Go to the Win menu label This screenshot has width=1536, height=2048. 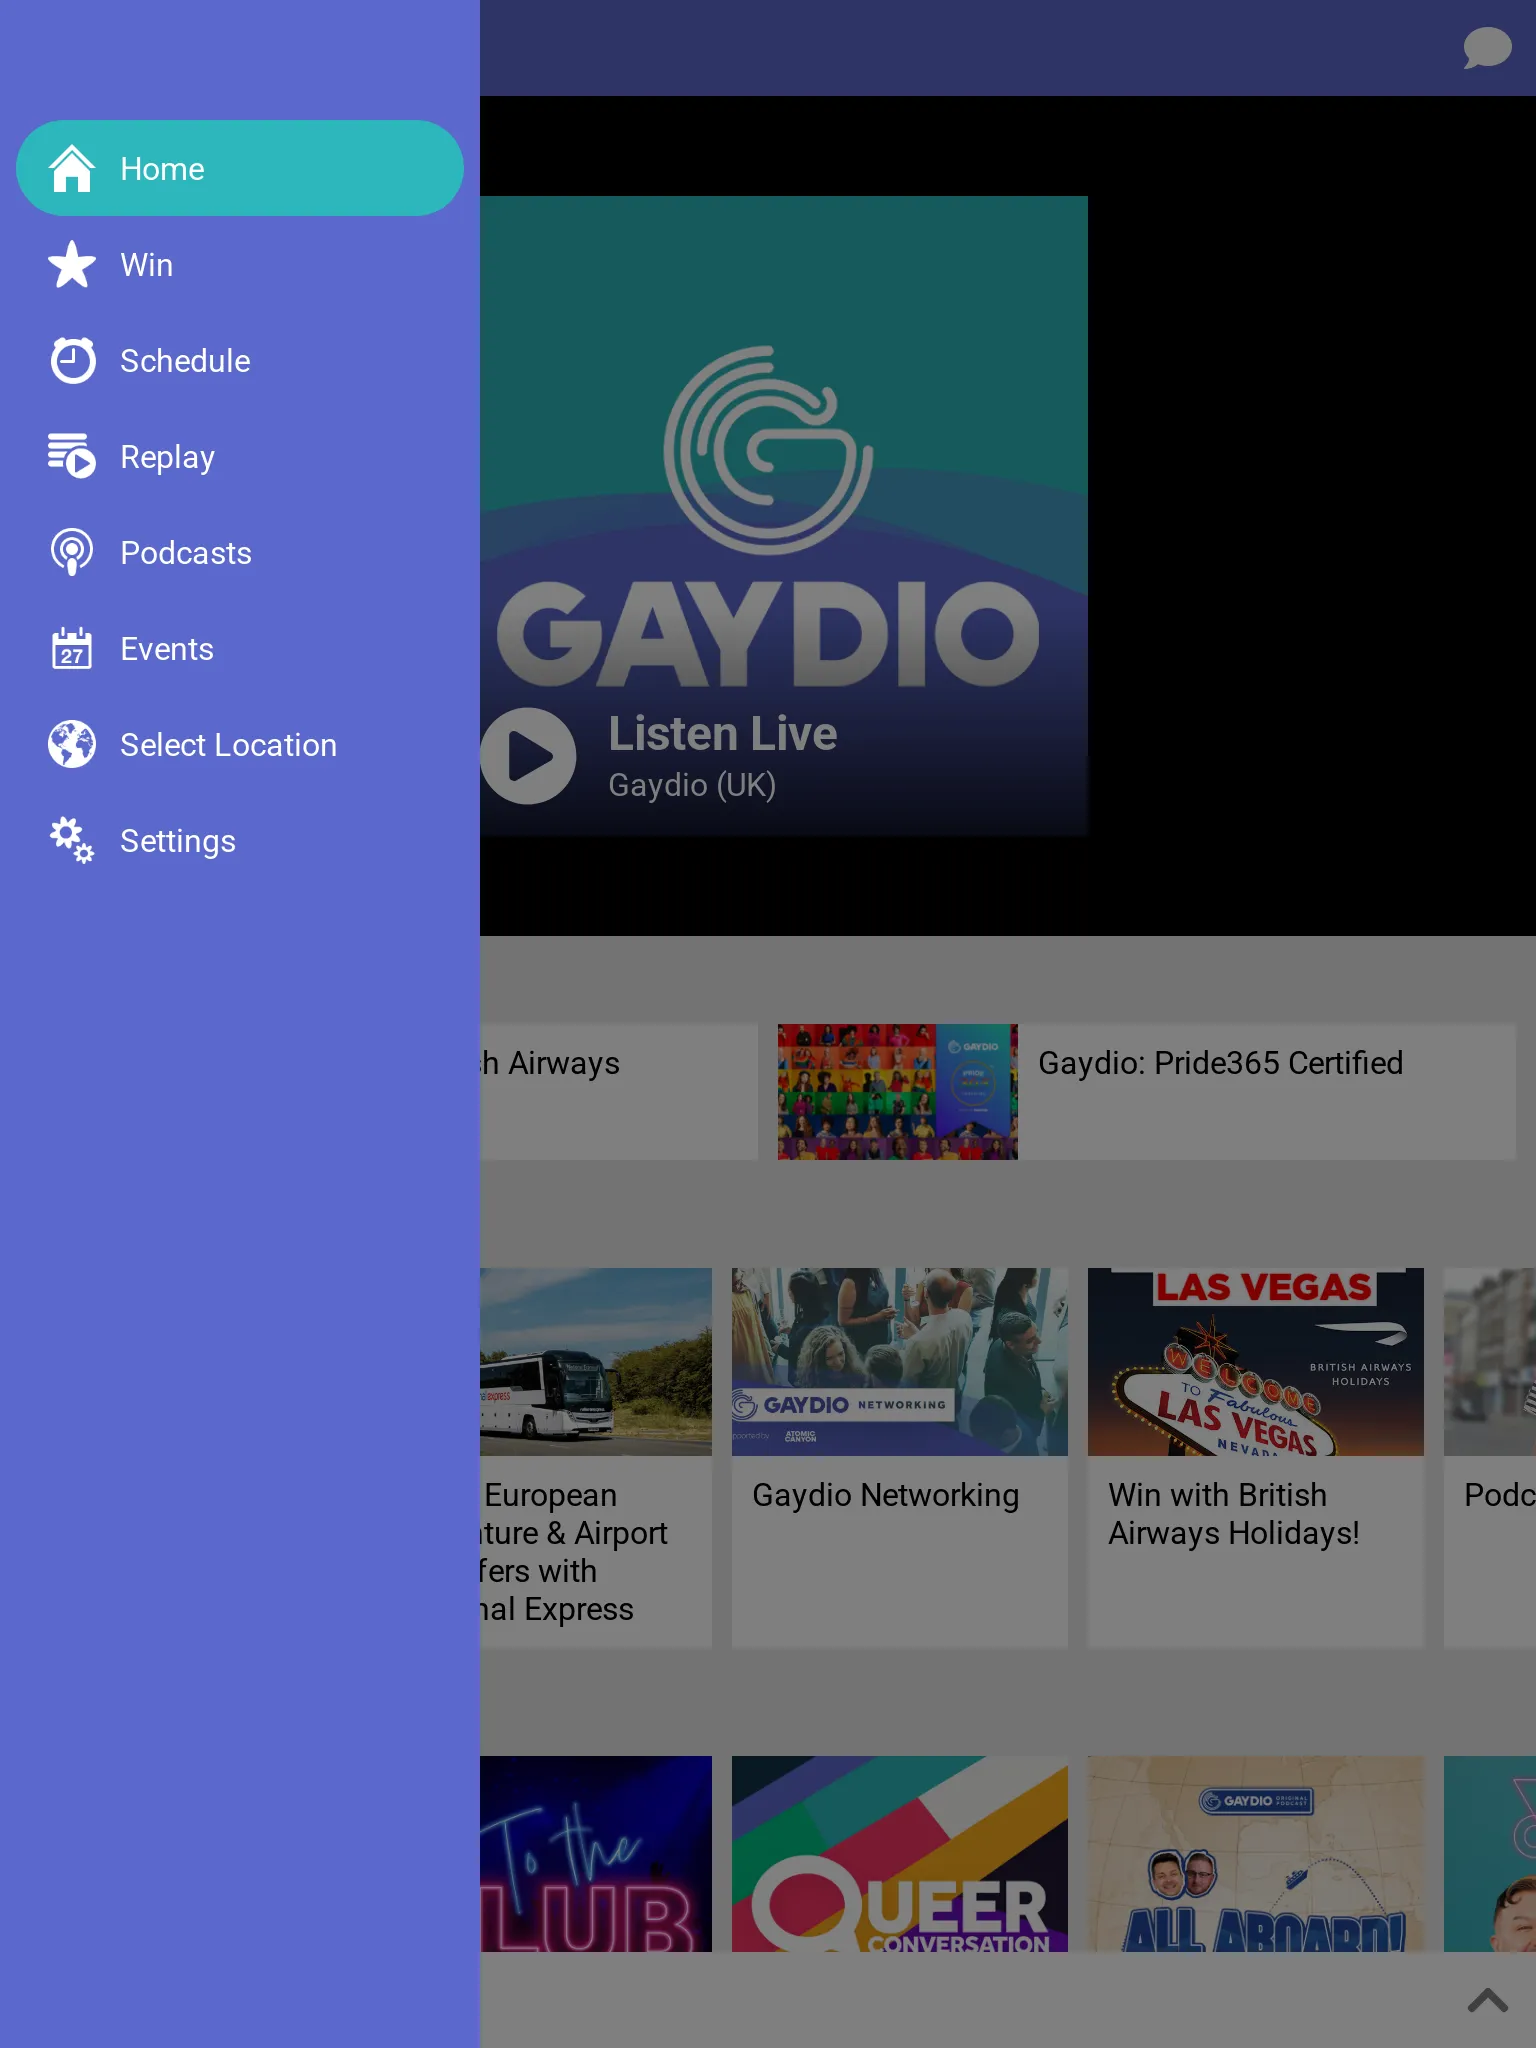(147, 265)
